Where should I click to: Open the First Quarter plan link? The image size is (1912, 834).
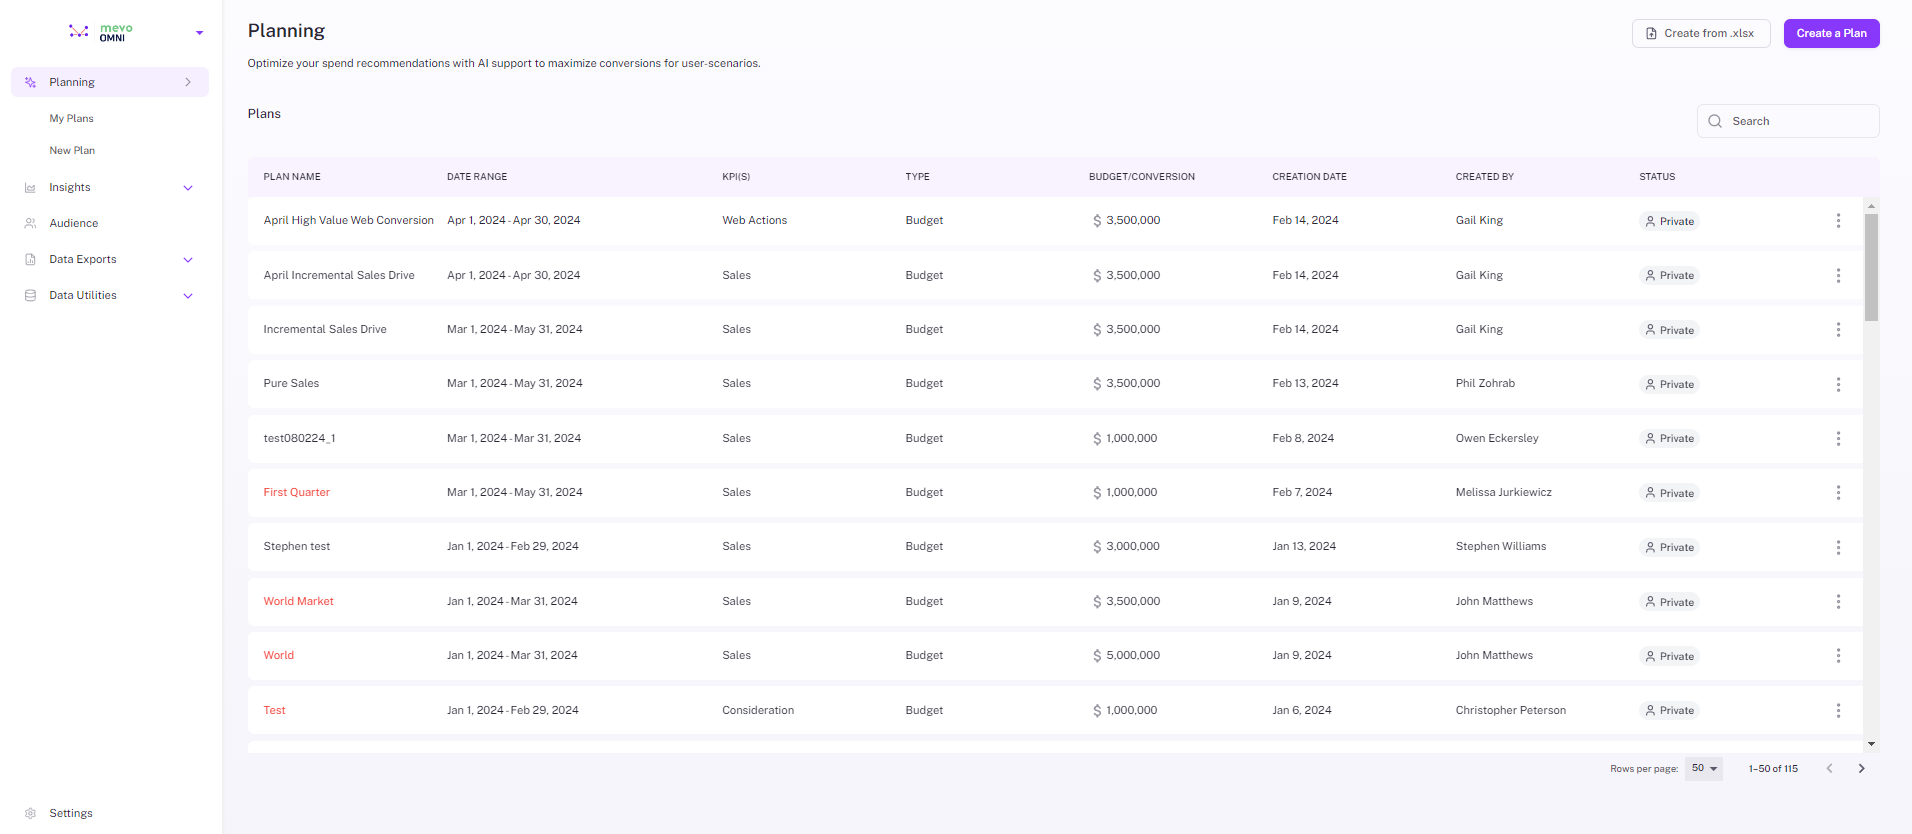297,493
